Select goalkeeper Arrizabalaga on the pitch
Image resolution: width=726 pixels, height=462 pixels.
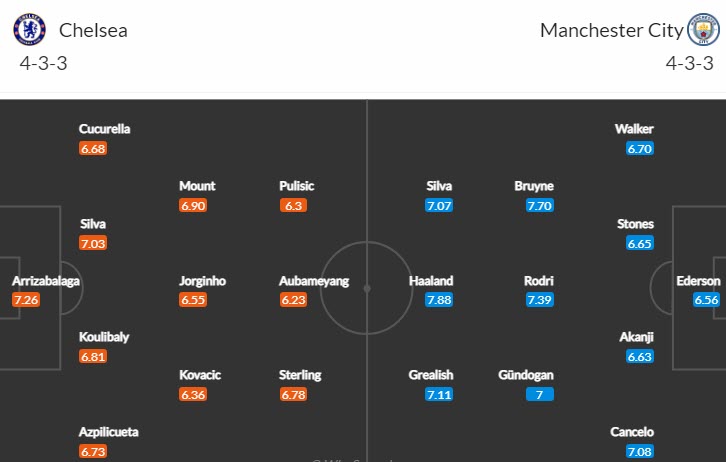tap(46, 282)
